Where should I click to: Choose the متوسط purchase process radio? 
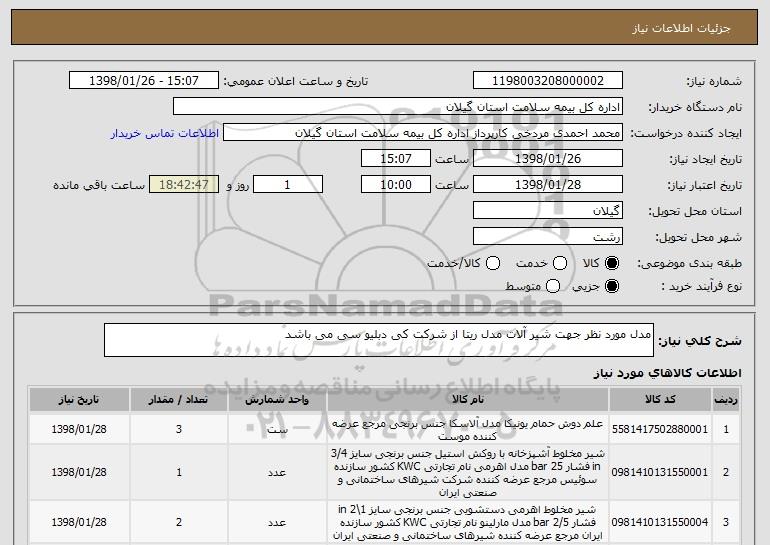point(553,286)
